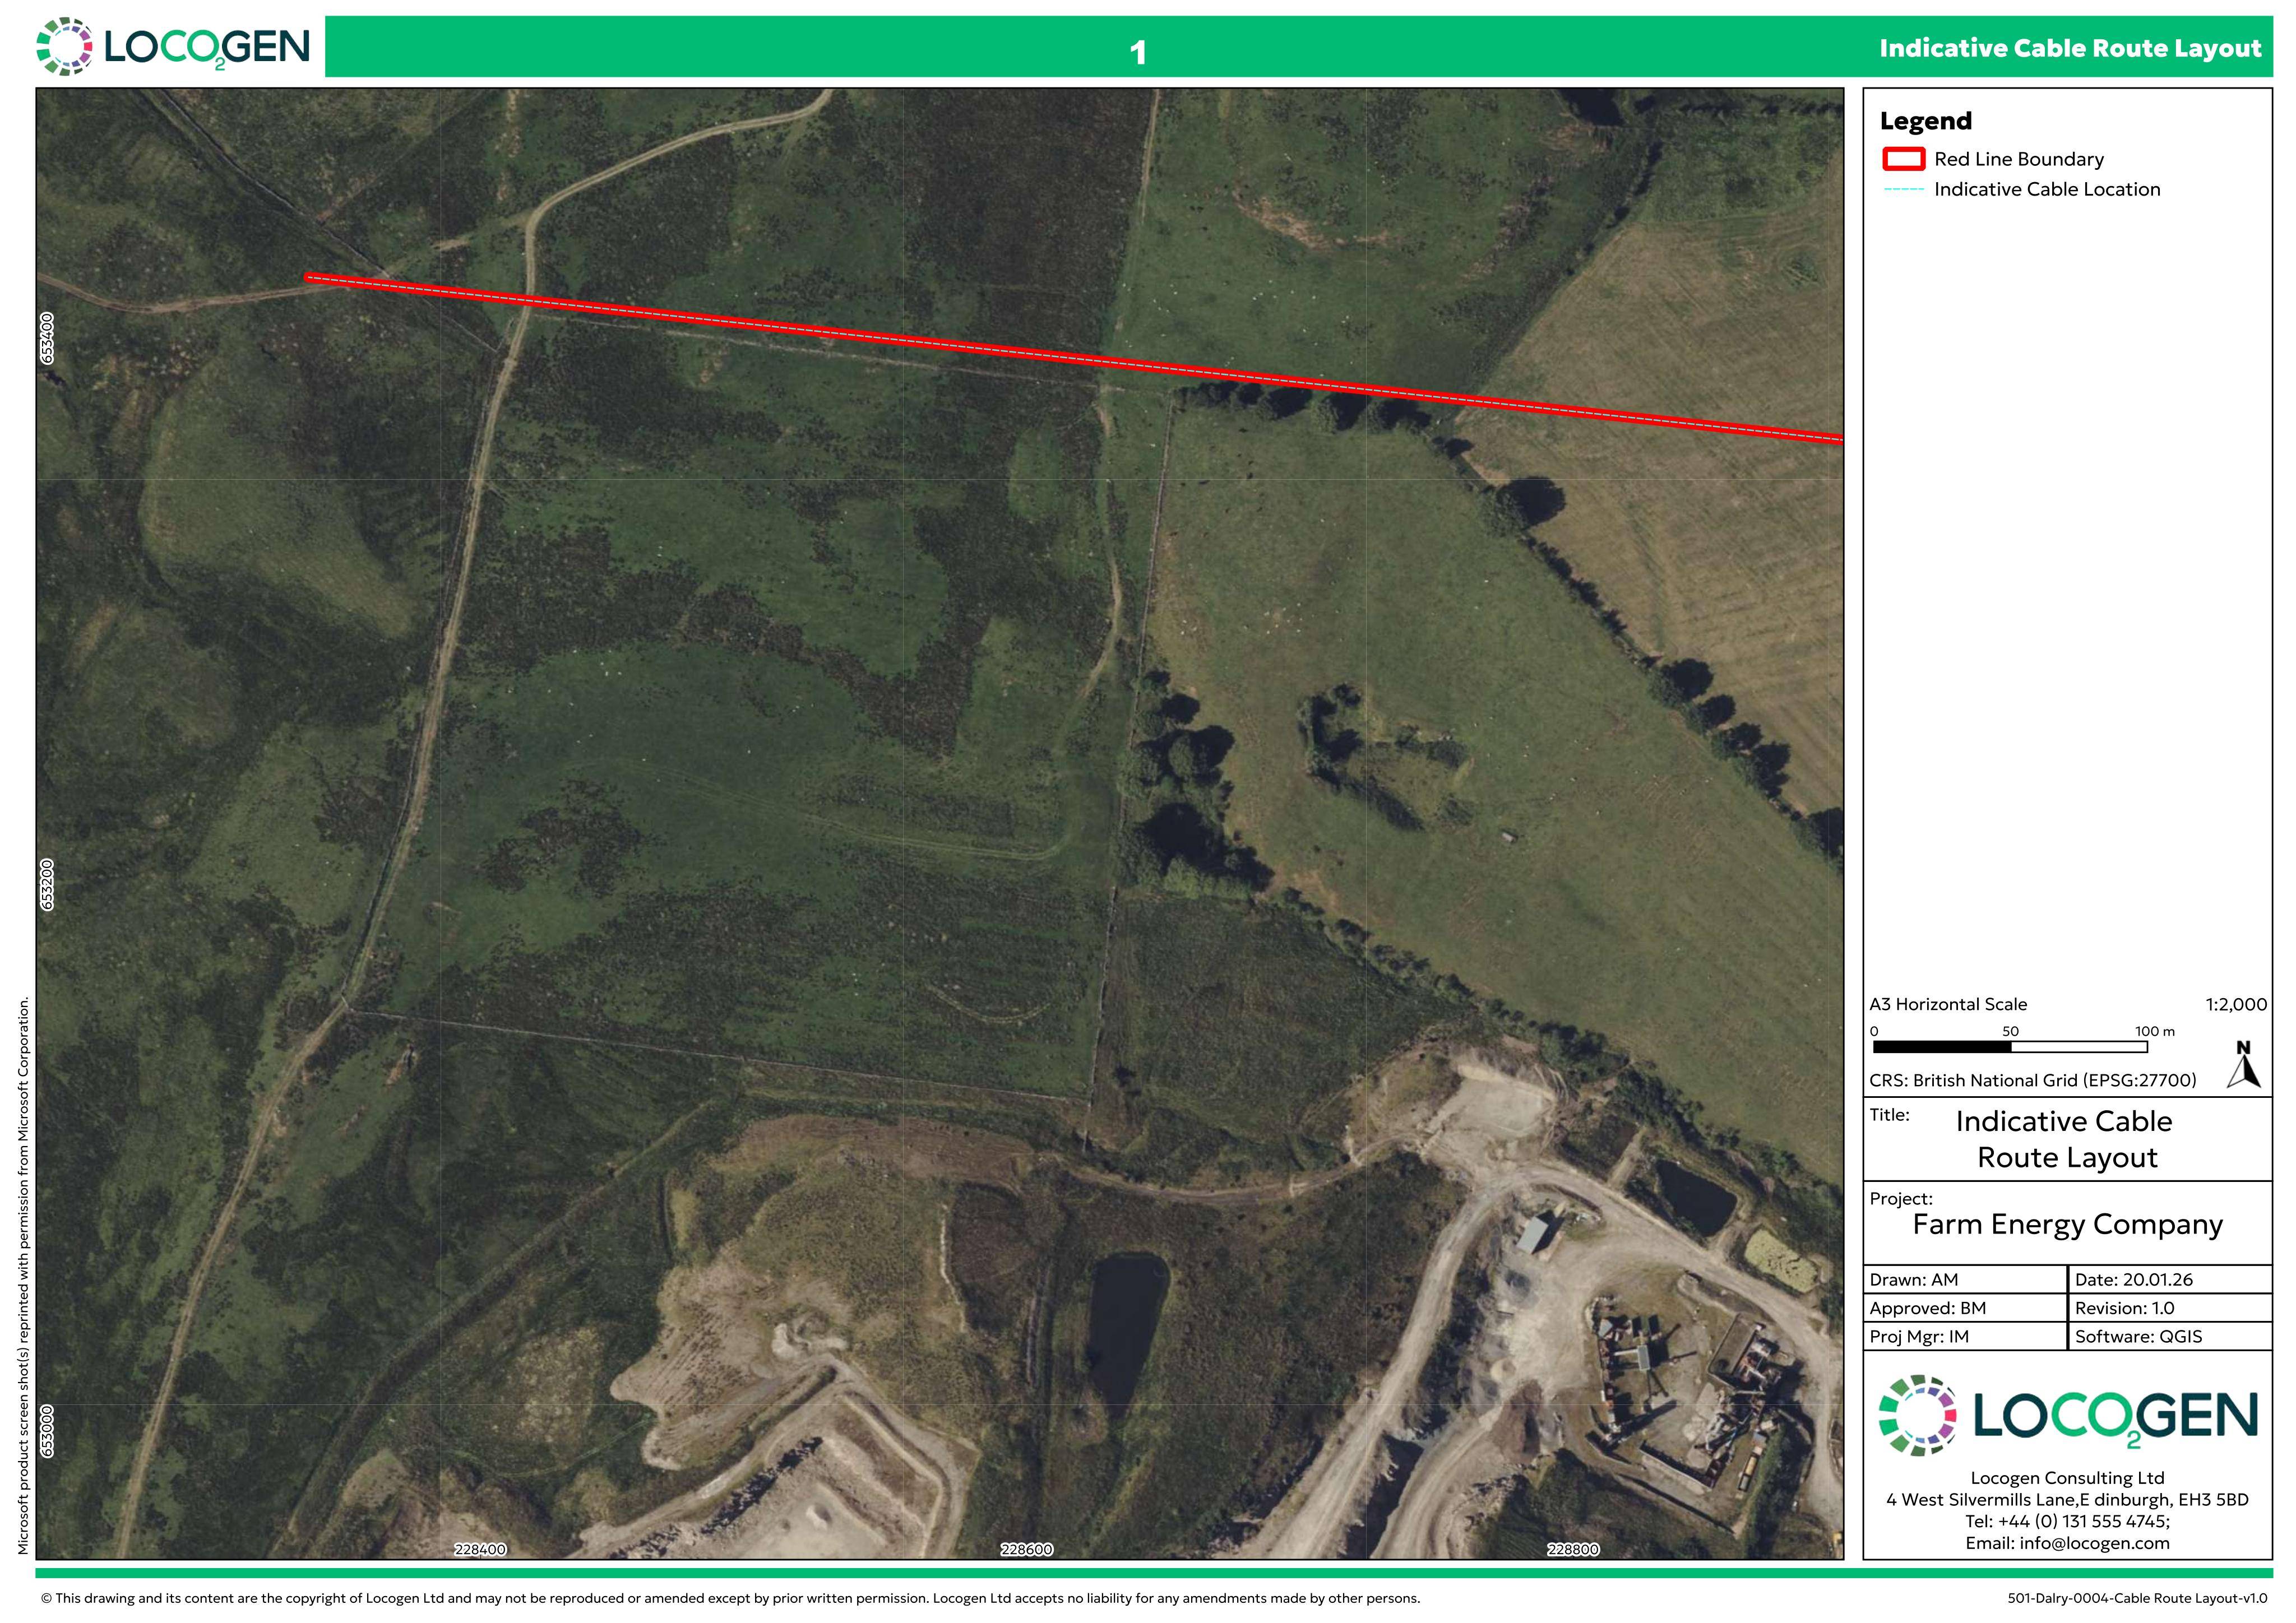Click the Indicative Cable Location dashed line symbol
Viewport: 2296px width, 1623px height.
1903,190
